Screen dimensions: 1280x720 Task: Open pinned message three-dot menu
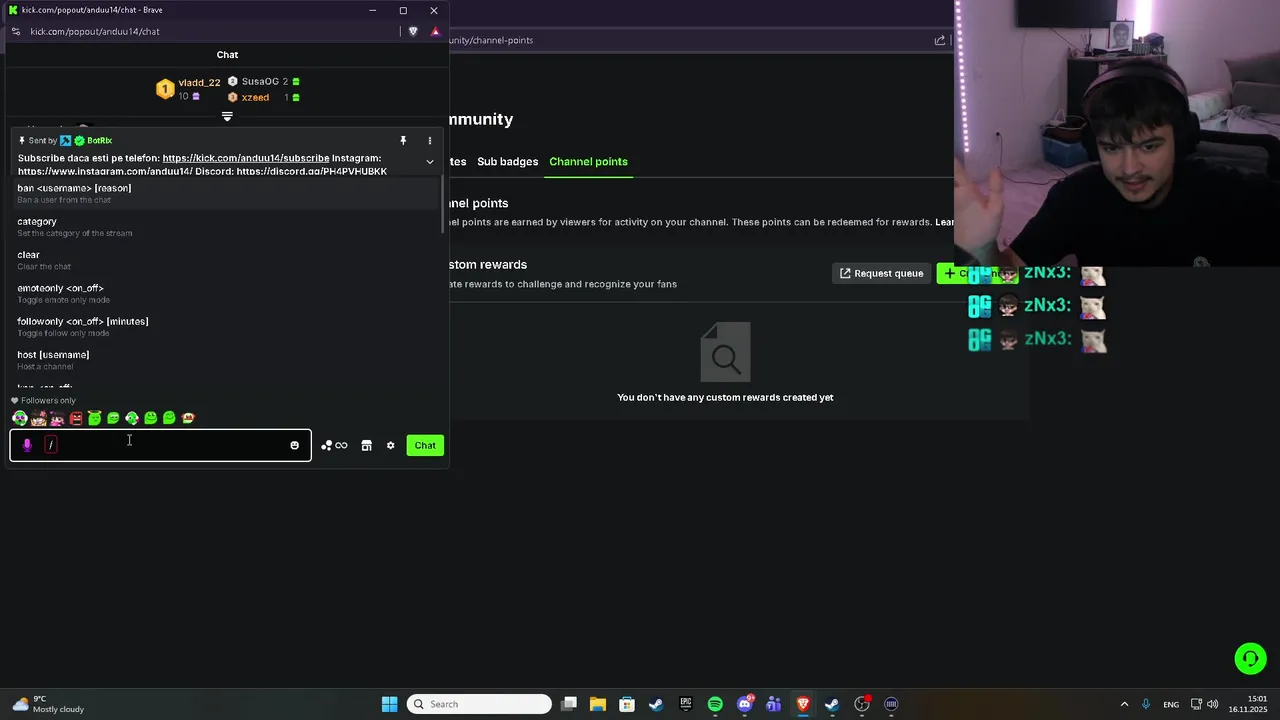pyautogui.click(x=430, y=141)
